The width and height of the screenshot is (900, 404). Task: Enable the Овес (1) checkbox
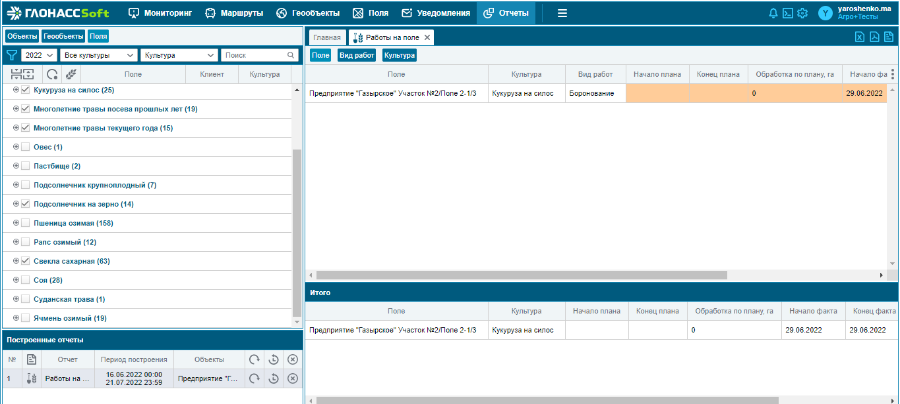point(26,147)
